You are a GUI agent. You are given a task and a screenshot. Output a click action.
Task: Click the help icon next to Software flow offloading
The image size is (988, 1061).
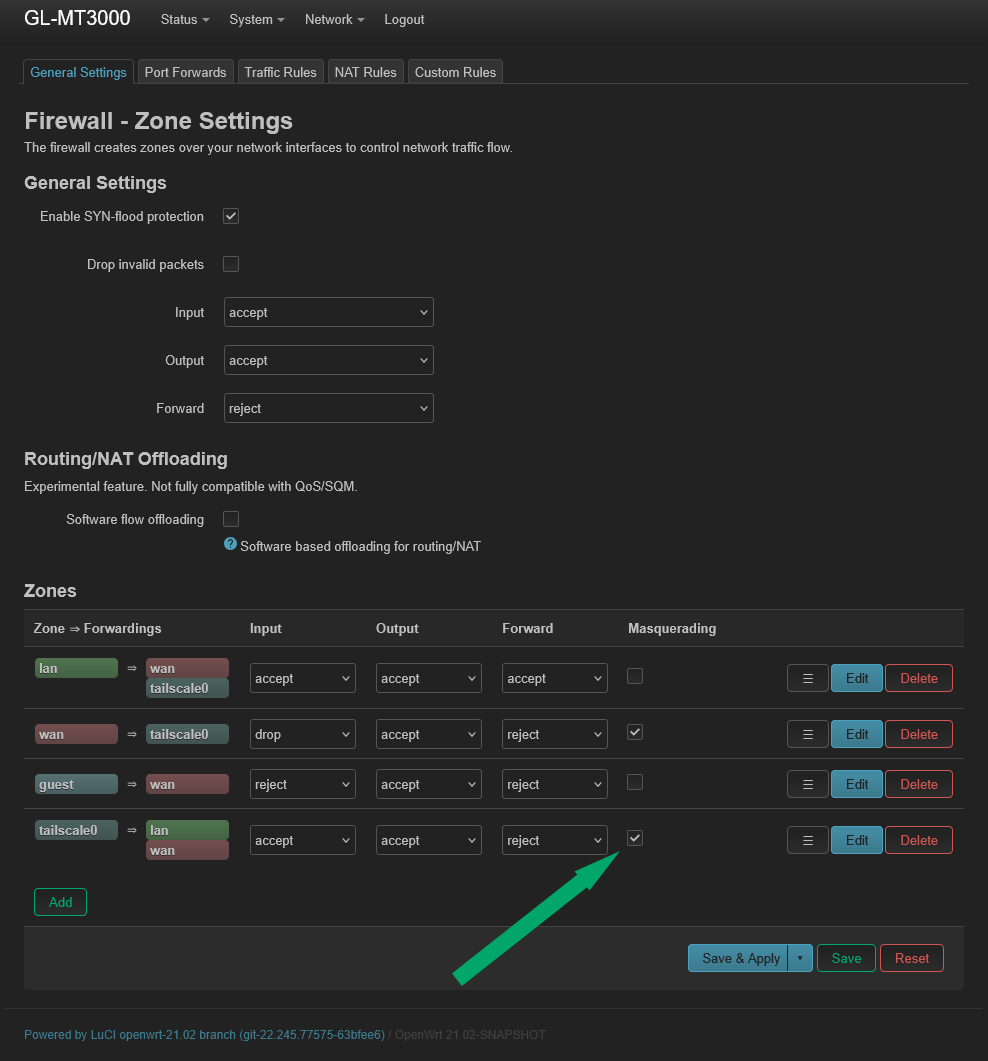coord(230,543)
